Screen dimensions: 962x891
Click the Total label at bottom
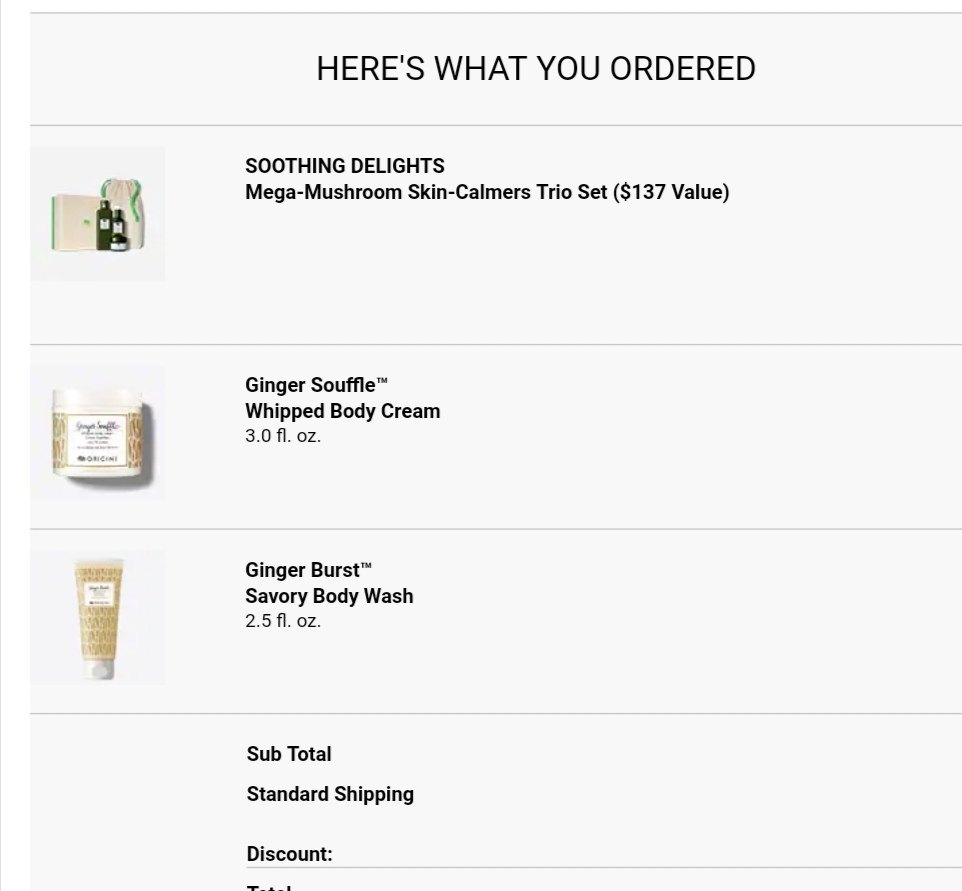(269, 887)
